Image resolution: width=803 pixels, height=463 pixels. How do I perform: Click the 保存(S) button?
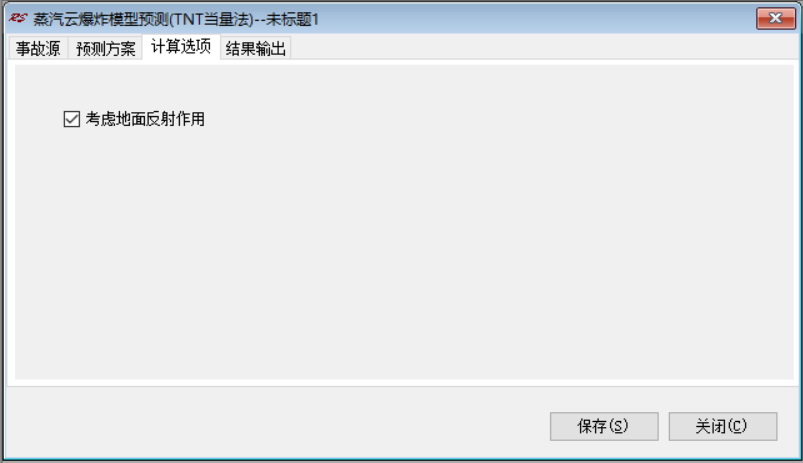click(604, 426)
